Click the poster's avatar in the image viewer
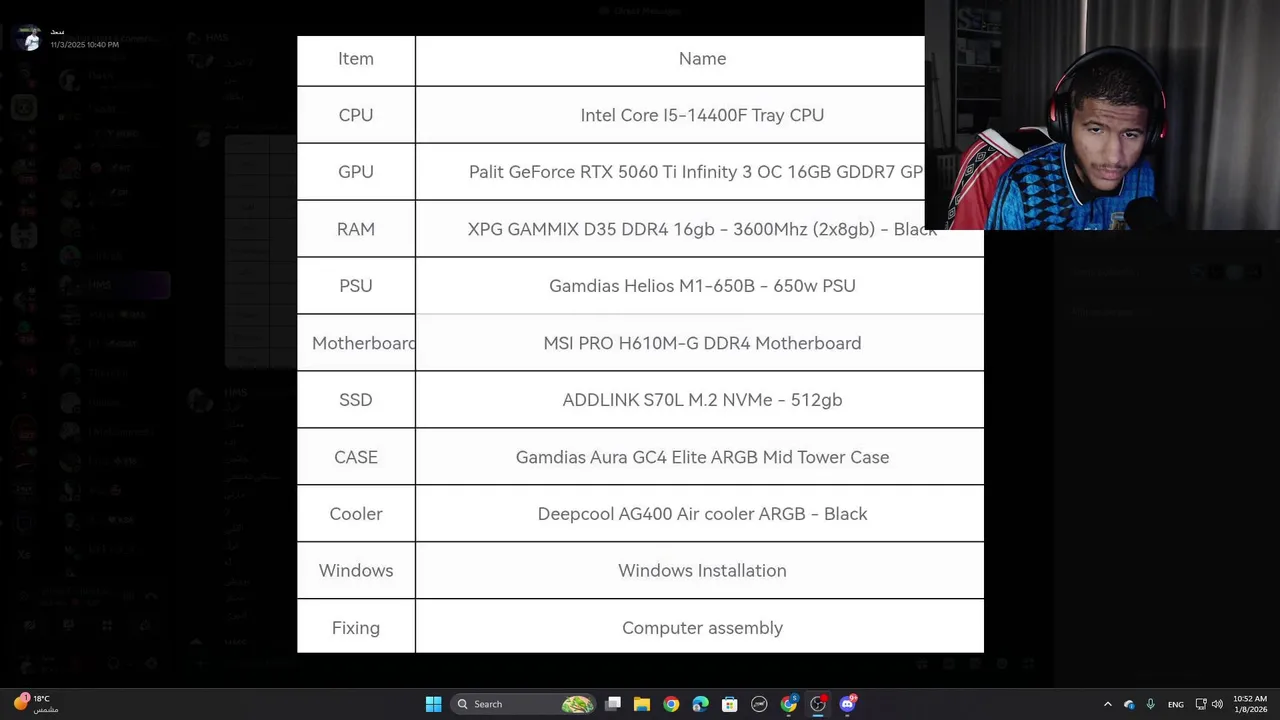The height and width of the screenshot is (720, 1280). tap(30, 39)
